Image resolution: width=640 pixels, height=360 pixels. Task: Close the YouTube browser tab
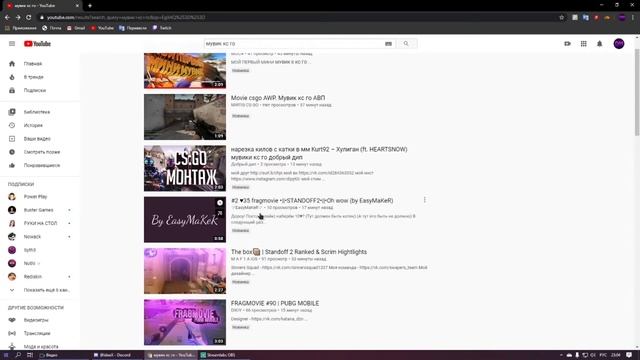(x=78, y=6)
